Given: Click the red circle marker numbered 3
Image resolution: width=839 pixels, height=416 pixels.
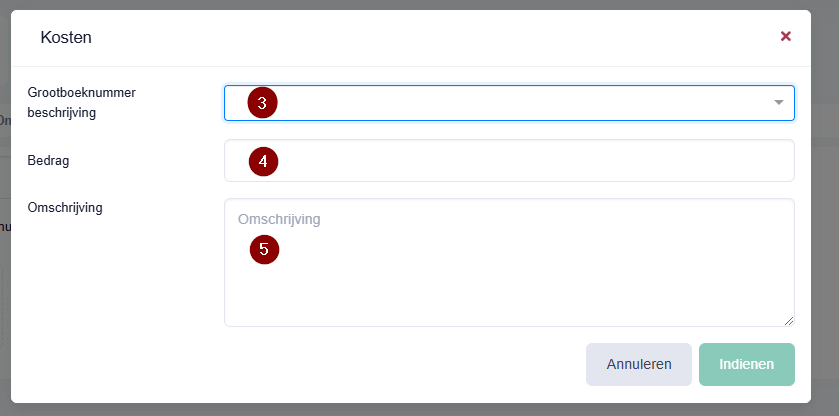Looking at the screenshot, I should click(262, 103).
